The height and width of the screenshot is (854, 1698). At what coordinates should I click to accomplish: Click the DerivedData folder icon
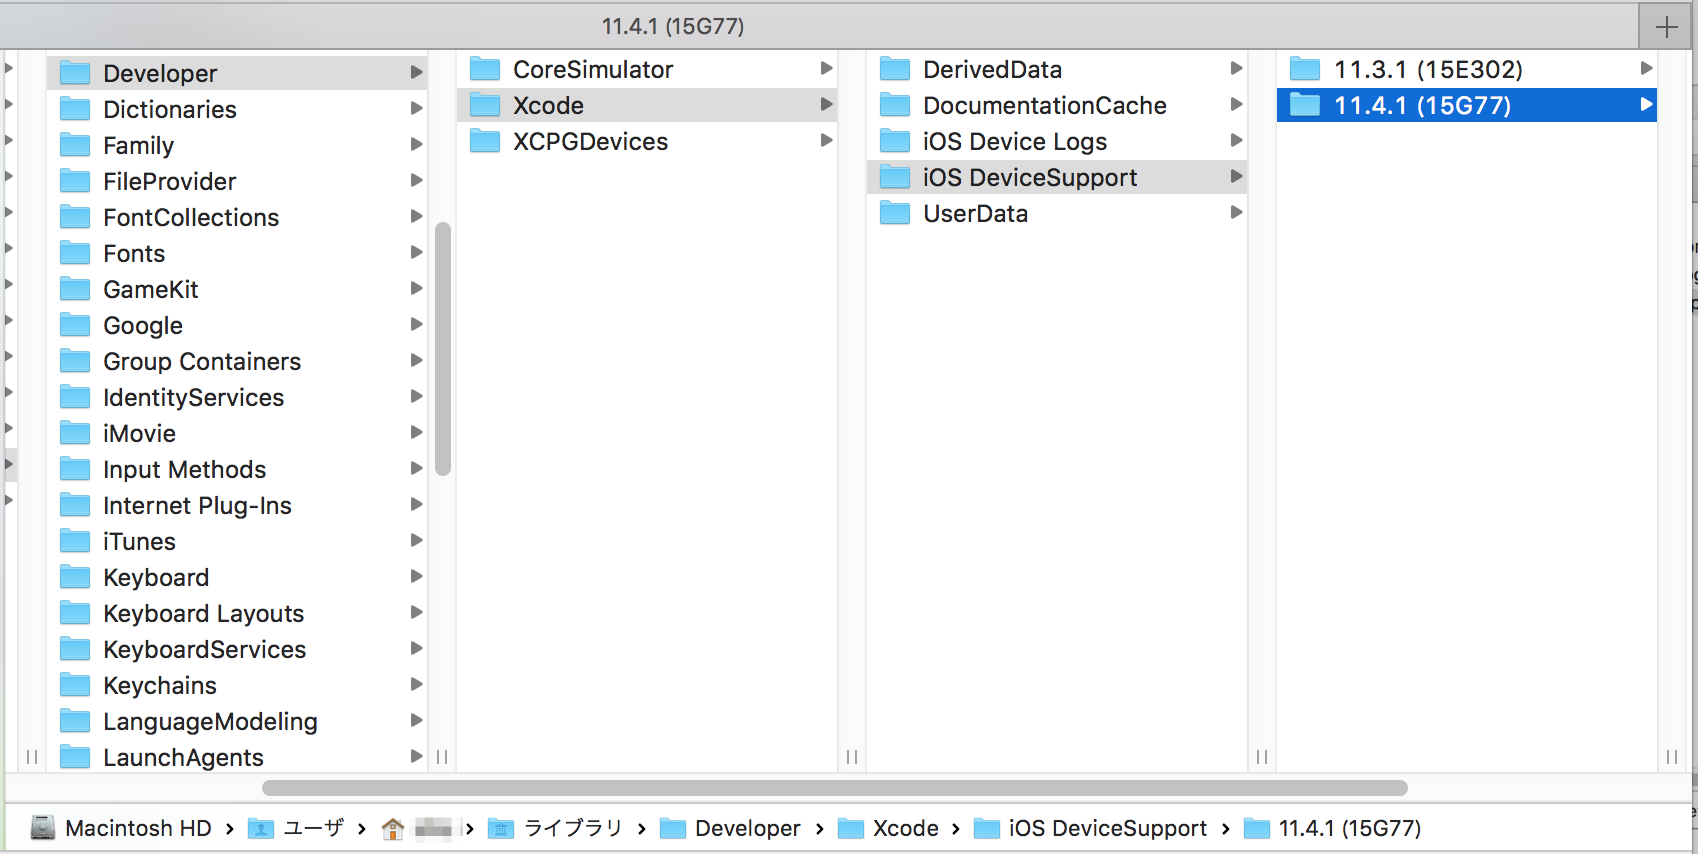coord(895,69)
